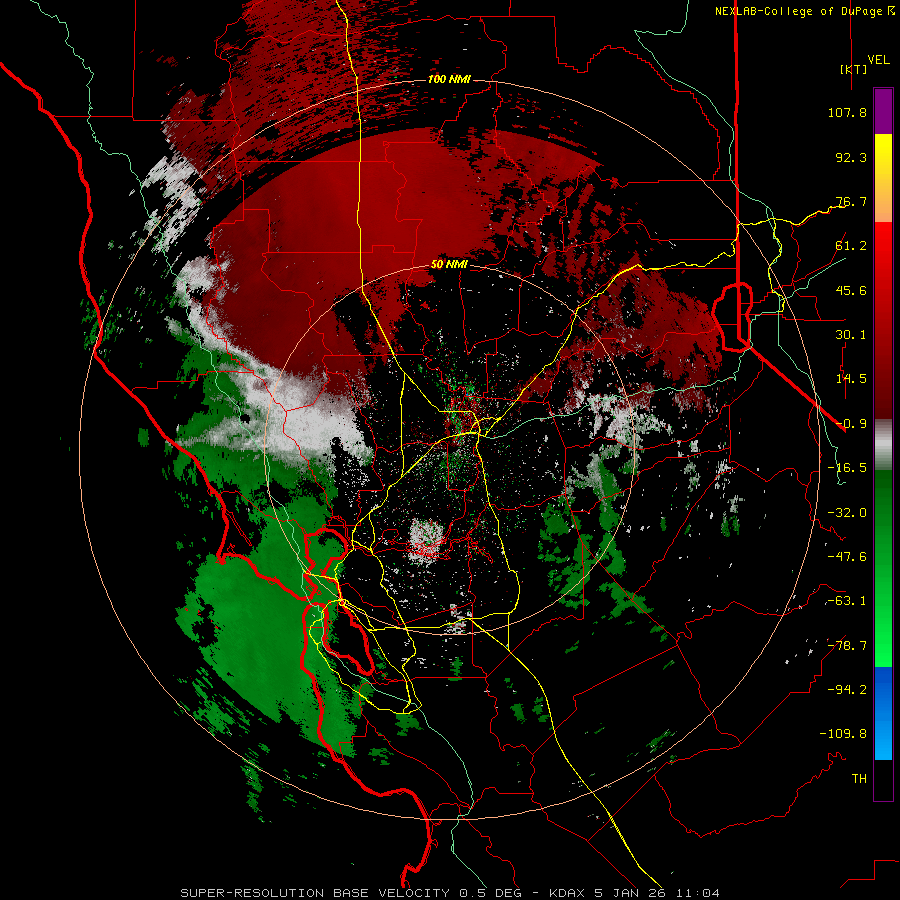The width and height of the screenshot is (900, 900).
Task: Click the 14.5 velocity scale value
Action: [851, 379]
